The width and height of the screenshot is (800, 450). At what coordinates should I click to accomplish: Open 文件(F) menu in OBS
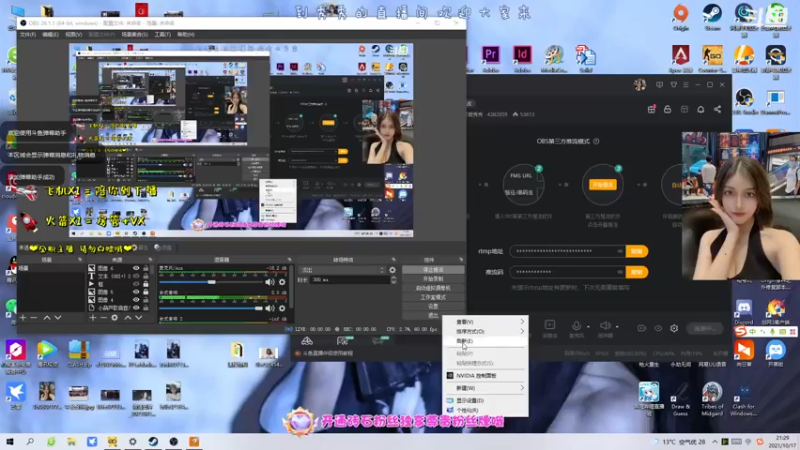28,34
